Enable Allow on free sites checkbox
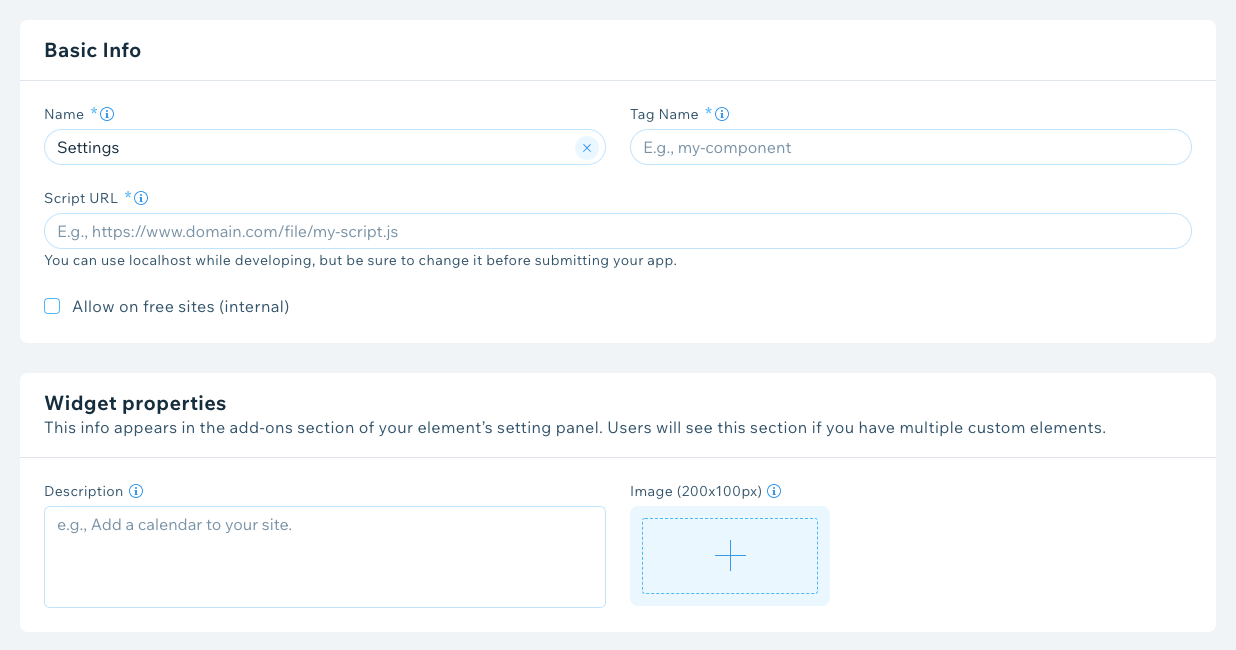 click(x=52, y=306)
